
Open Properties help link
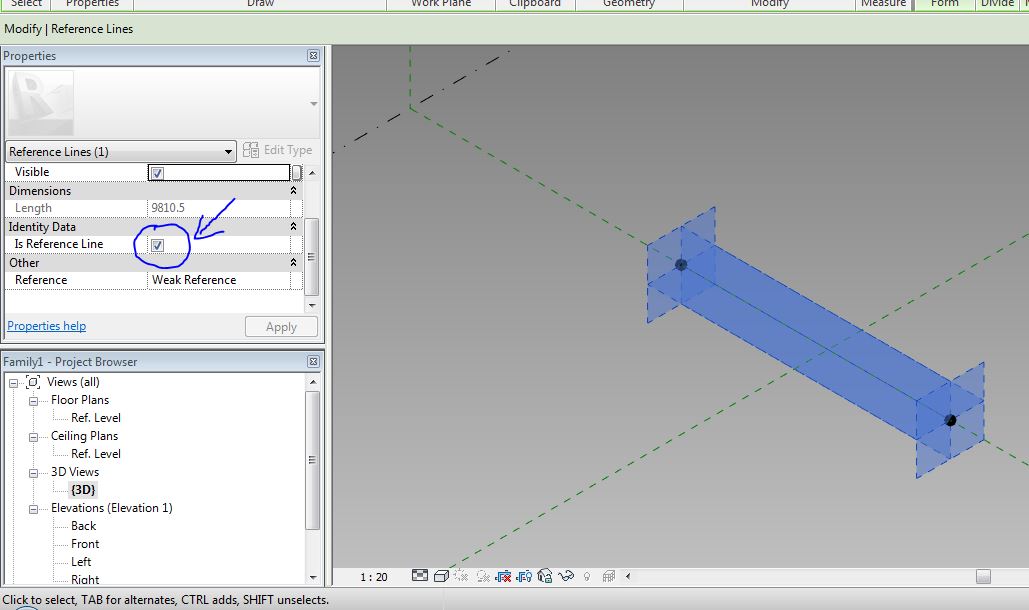[47, 326]
